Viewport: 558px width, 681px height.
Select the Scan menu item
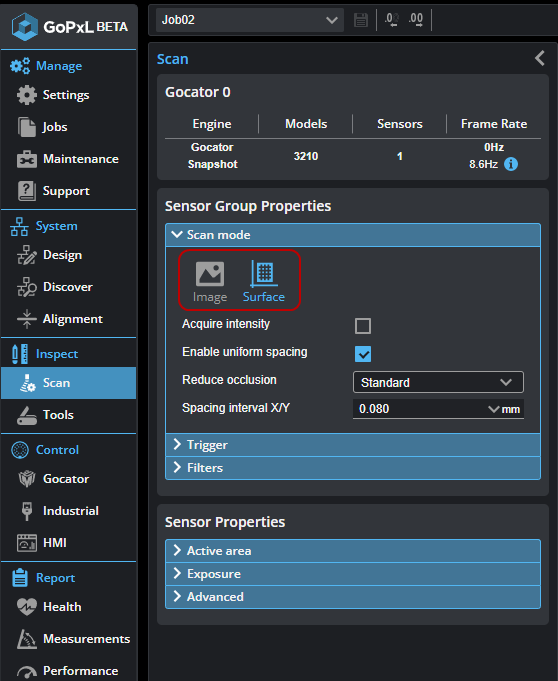click(x=69, y=383)
